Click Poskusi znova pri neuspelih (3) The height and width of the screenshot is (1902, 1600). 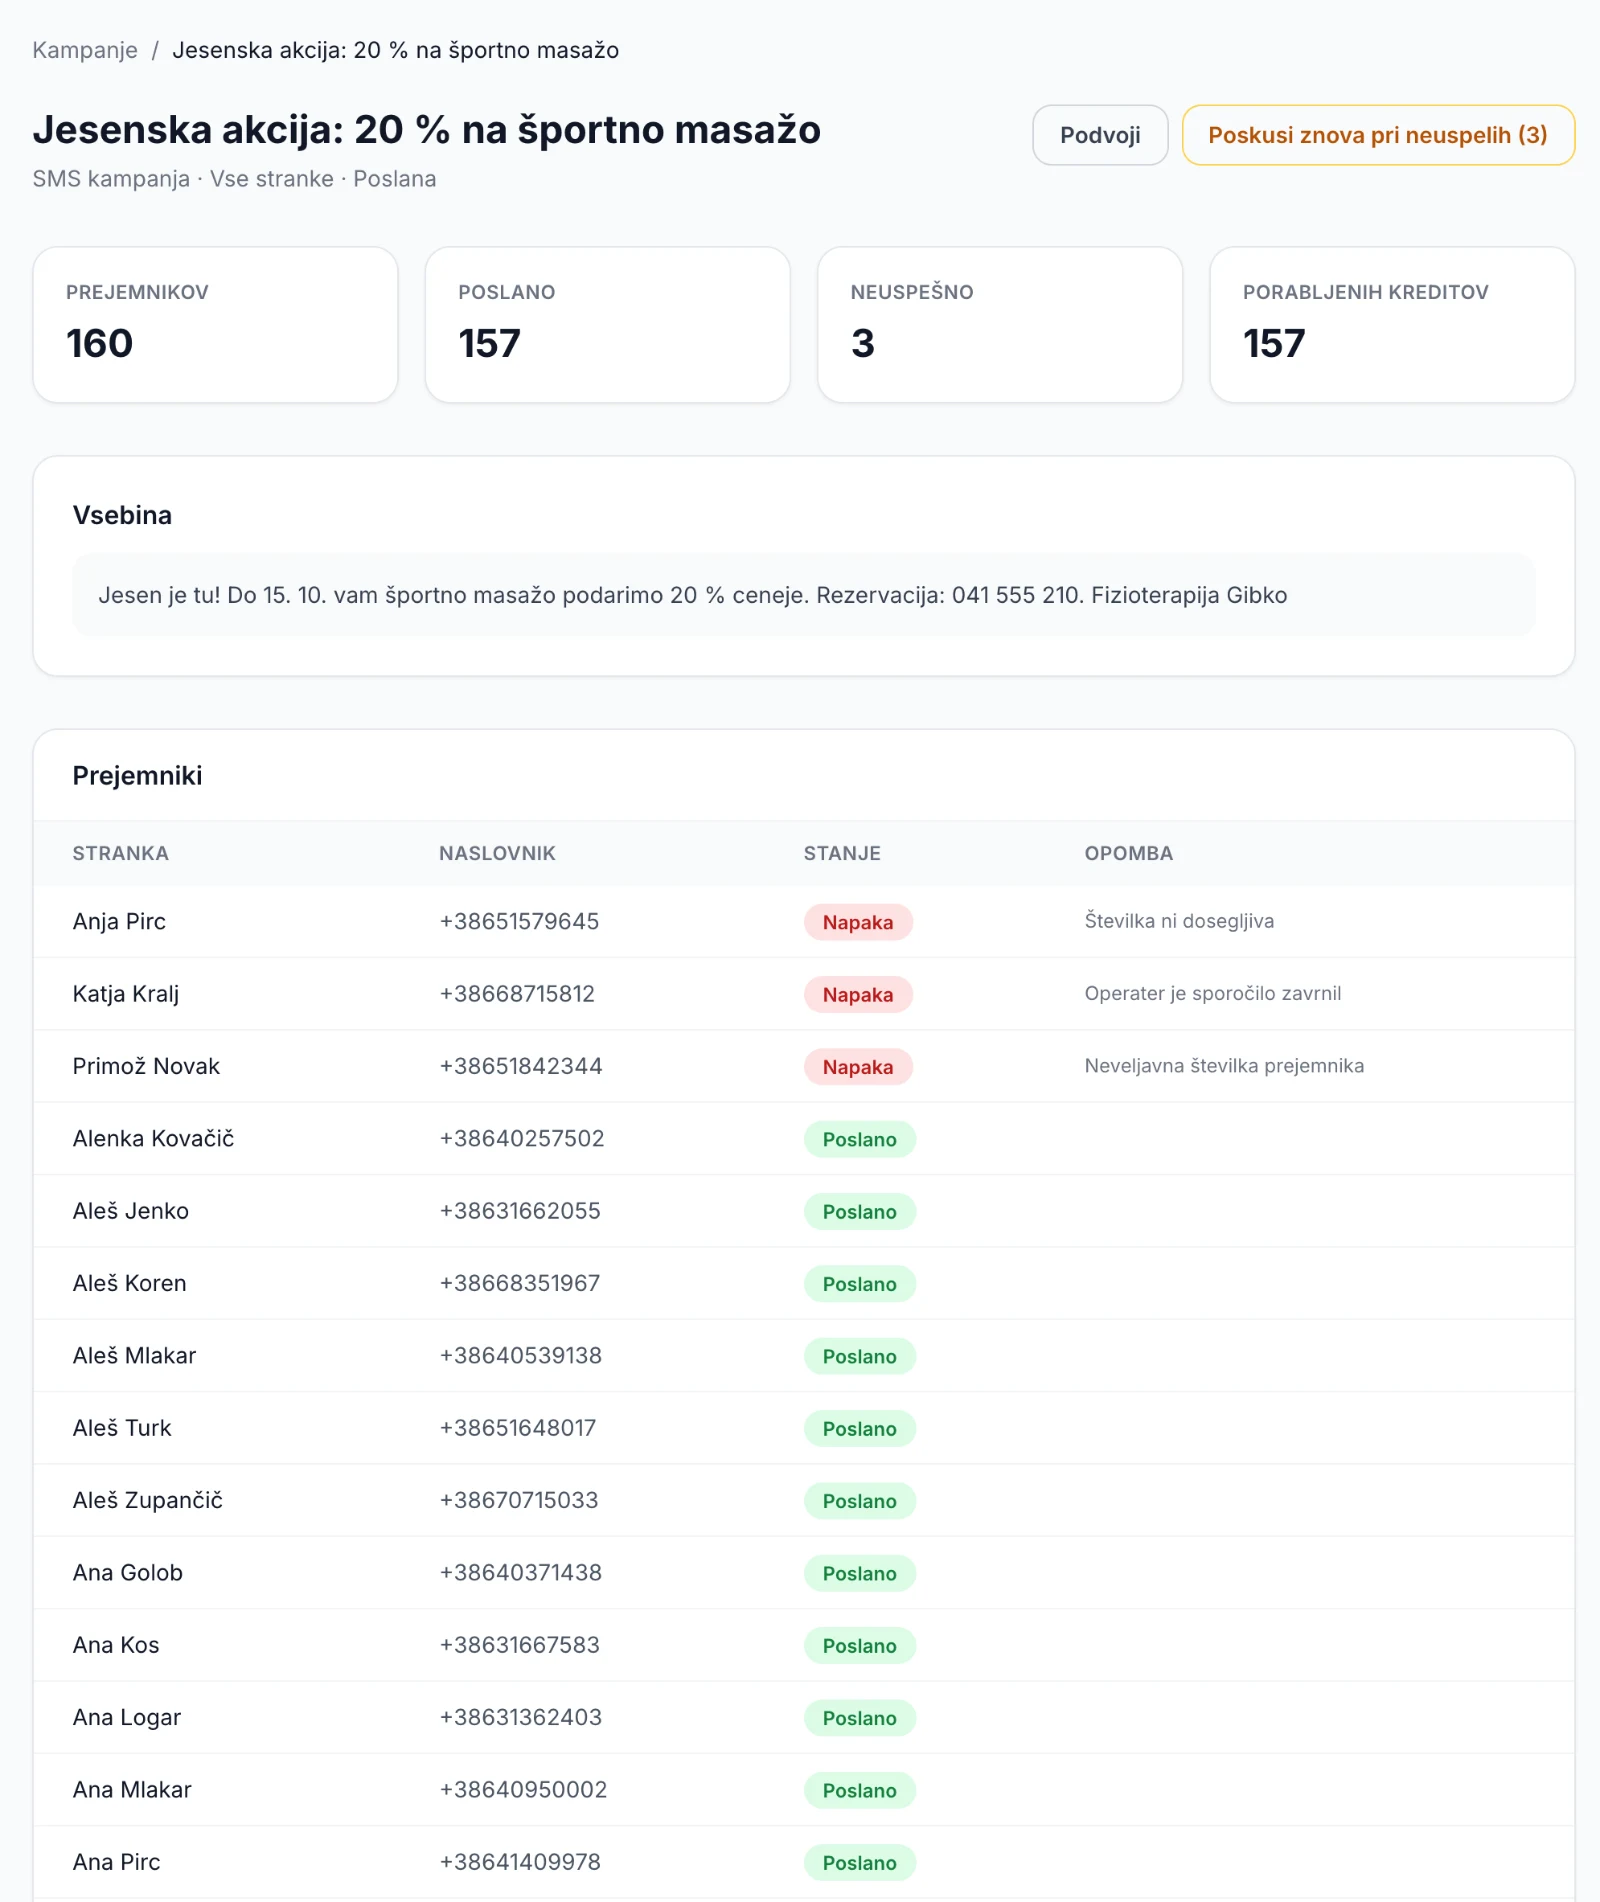tap(1378, 135)
